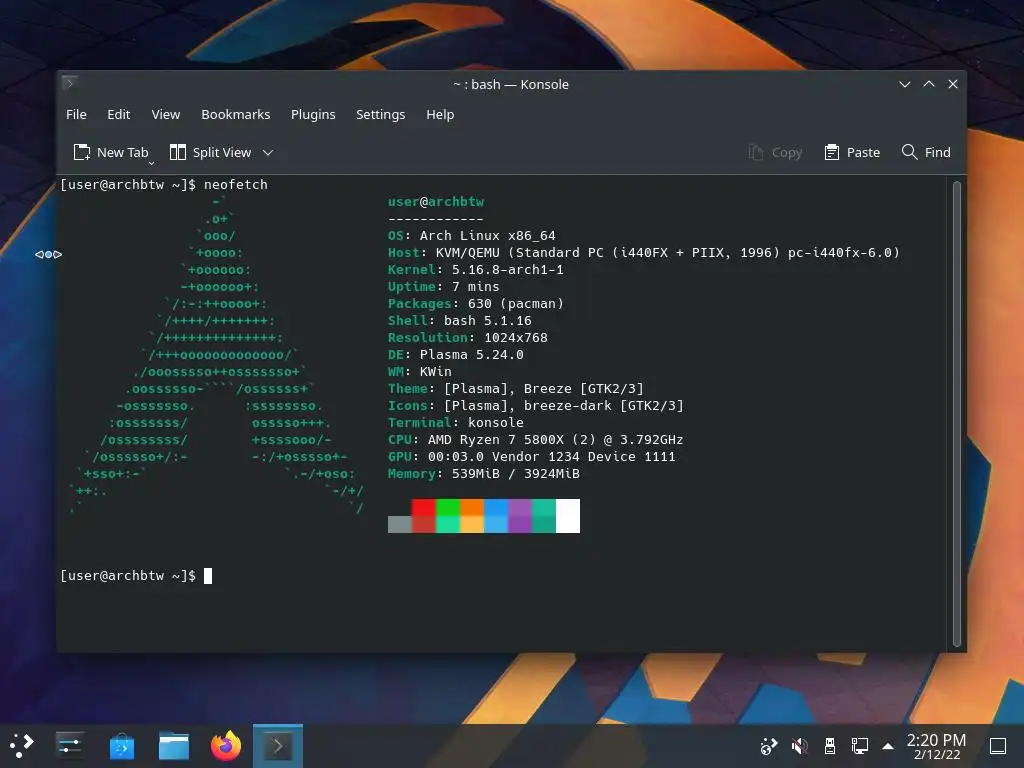Click the Split View button
The height and width of the screenshot is (768, 1024).
pyautogui.click(x=210, y=152)
